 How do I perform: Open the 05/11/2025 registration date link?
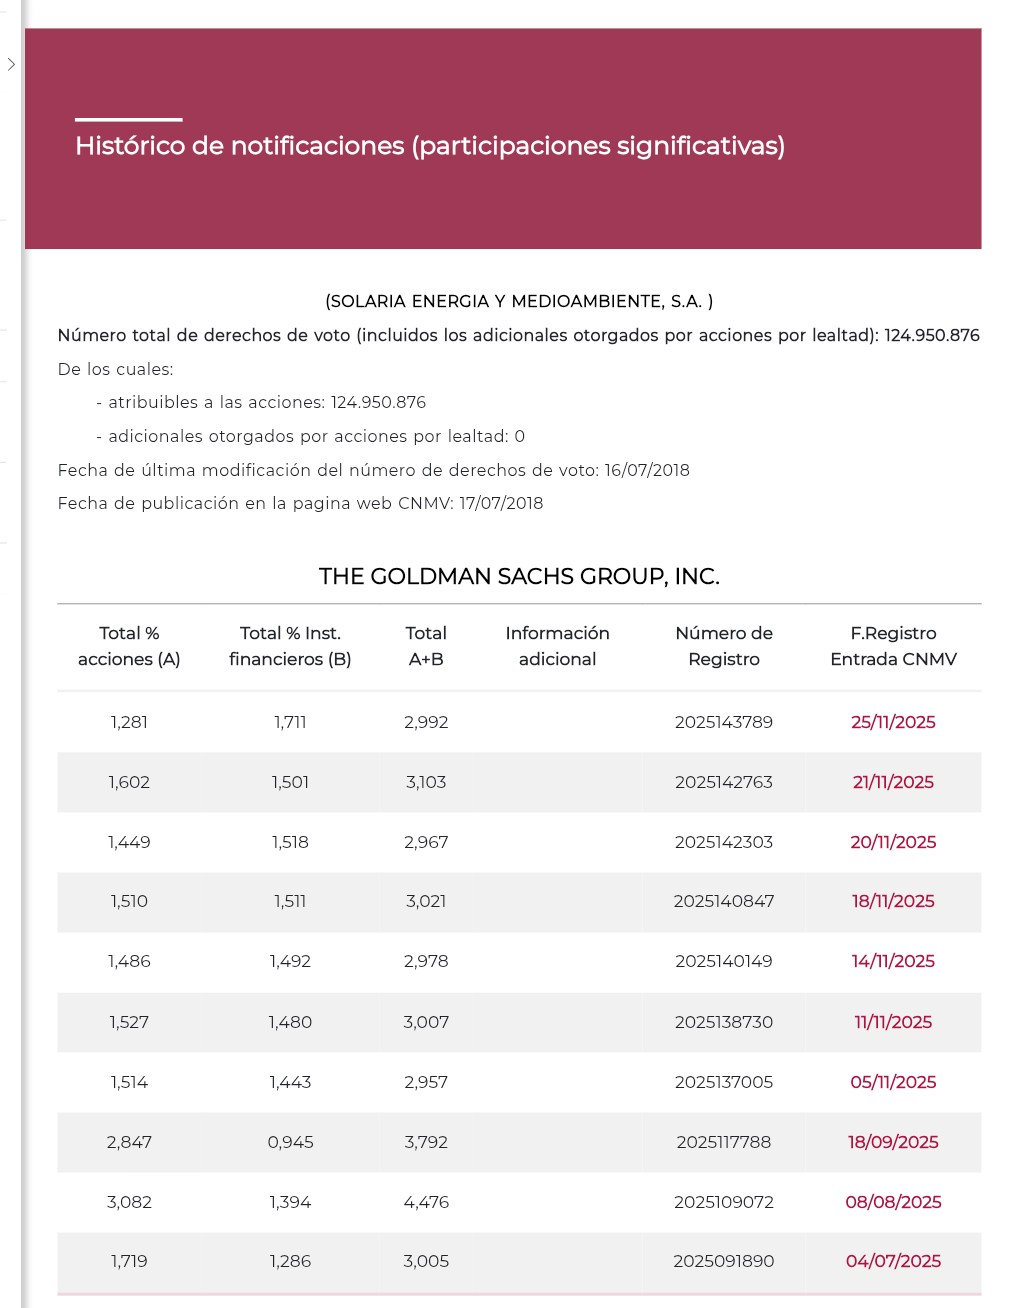pyautogui.click(x=893, y=1082)
